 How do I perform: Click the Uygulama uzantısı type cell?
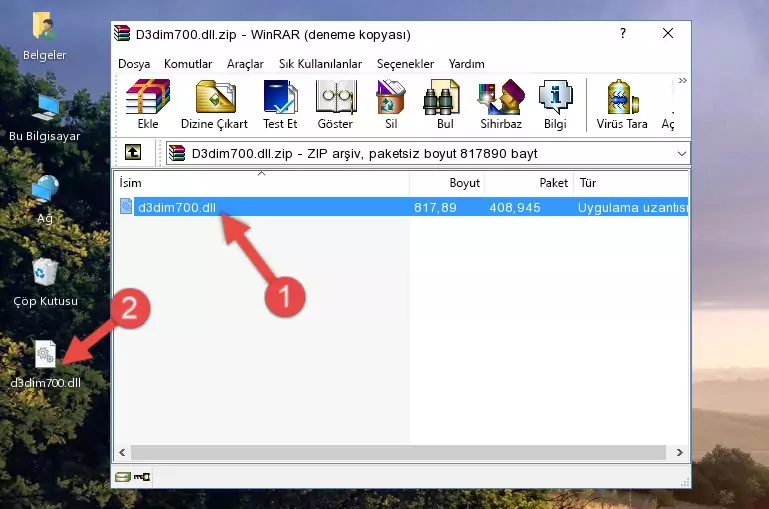(633, 207)
